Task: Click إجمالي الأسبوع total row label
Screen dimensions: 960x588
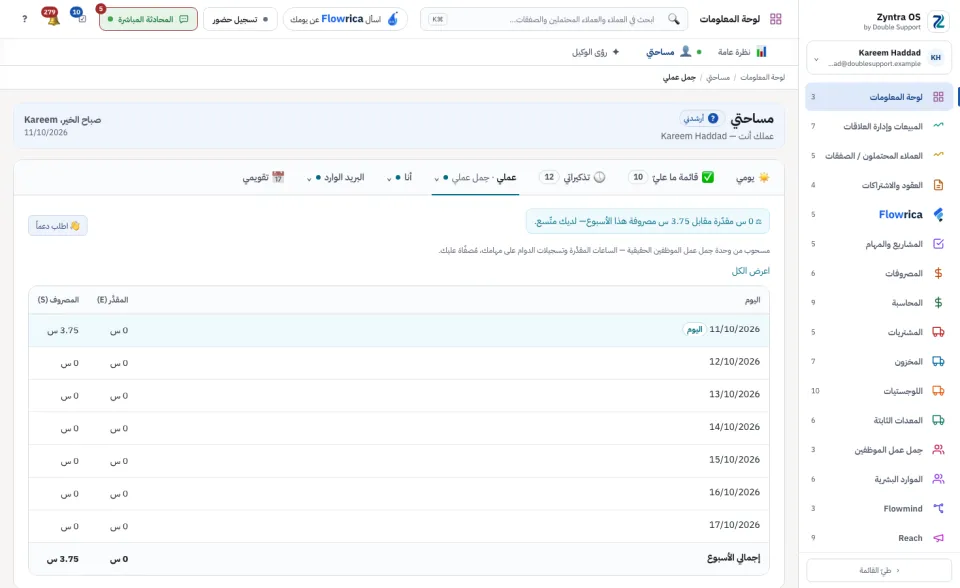Action: tap(733, 558)
